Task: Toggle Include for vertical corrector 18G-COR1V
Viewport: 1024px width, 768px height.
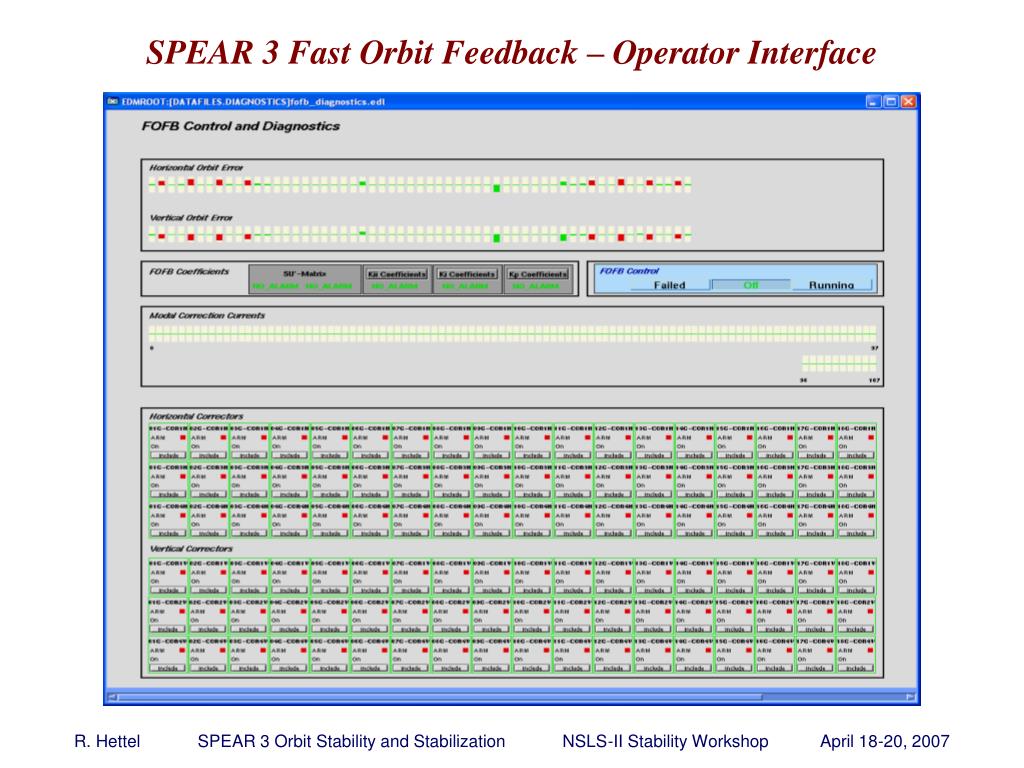Action: click(857, 590)
